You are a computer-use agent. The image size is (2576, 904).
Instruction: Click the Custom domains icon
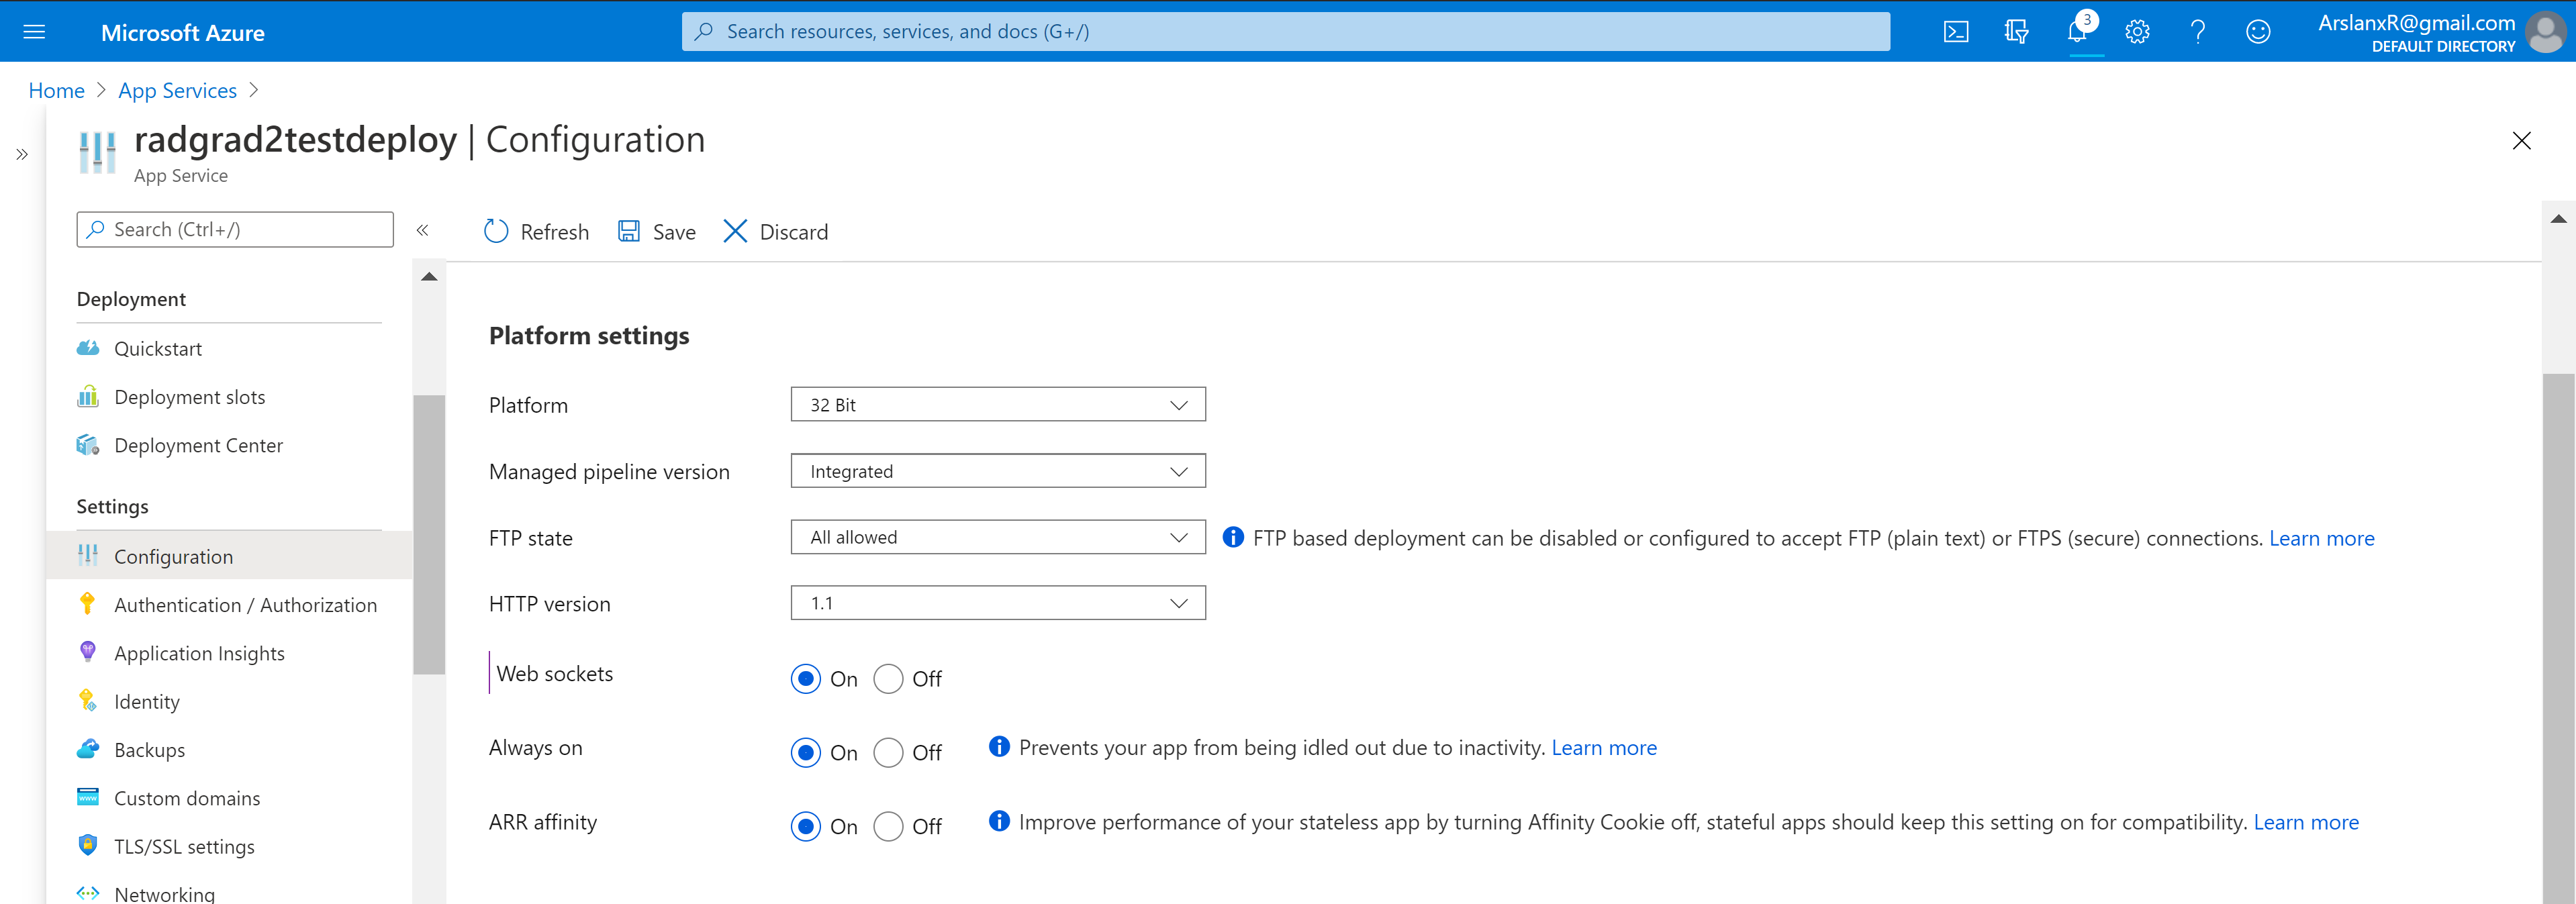(88, 797)
